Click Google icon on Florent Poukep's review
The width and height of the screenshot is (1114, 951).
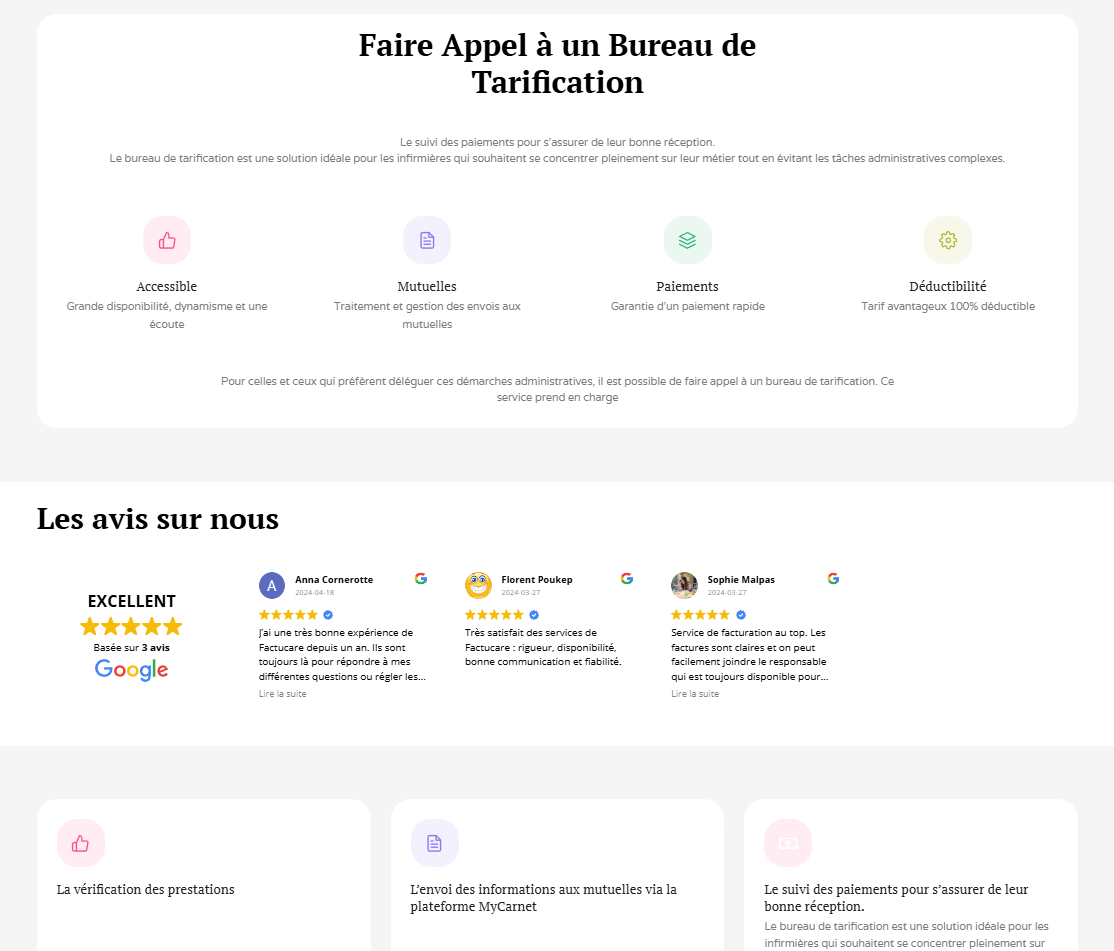tap(627, 578)
